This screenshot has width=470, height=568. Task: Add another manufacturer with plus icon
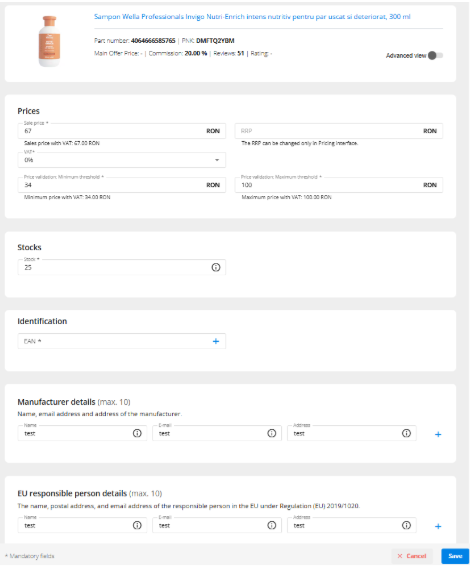(438, 434)
